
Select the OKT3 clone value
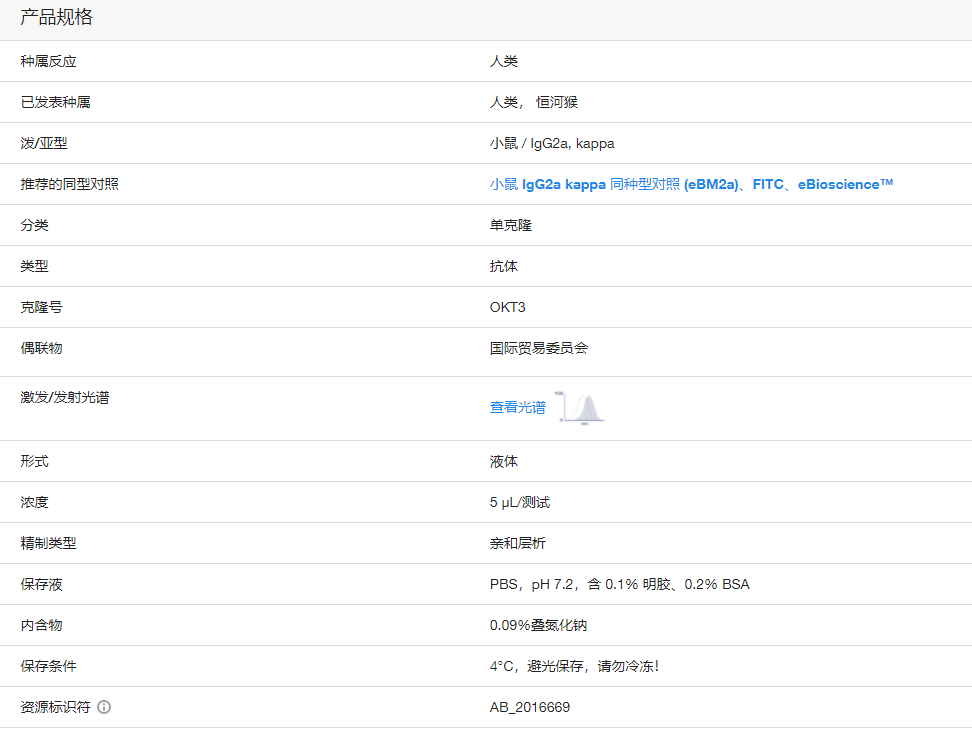click(x=507, y=307)
